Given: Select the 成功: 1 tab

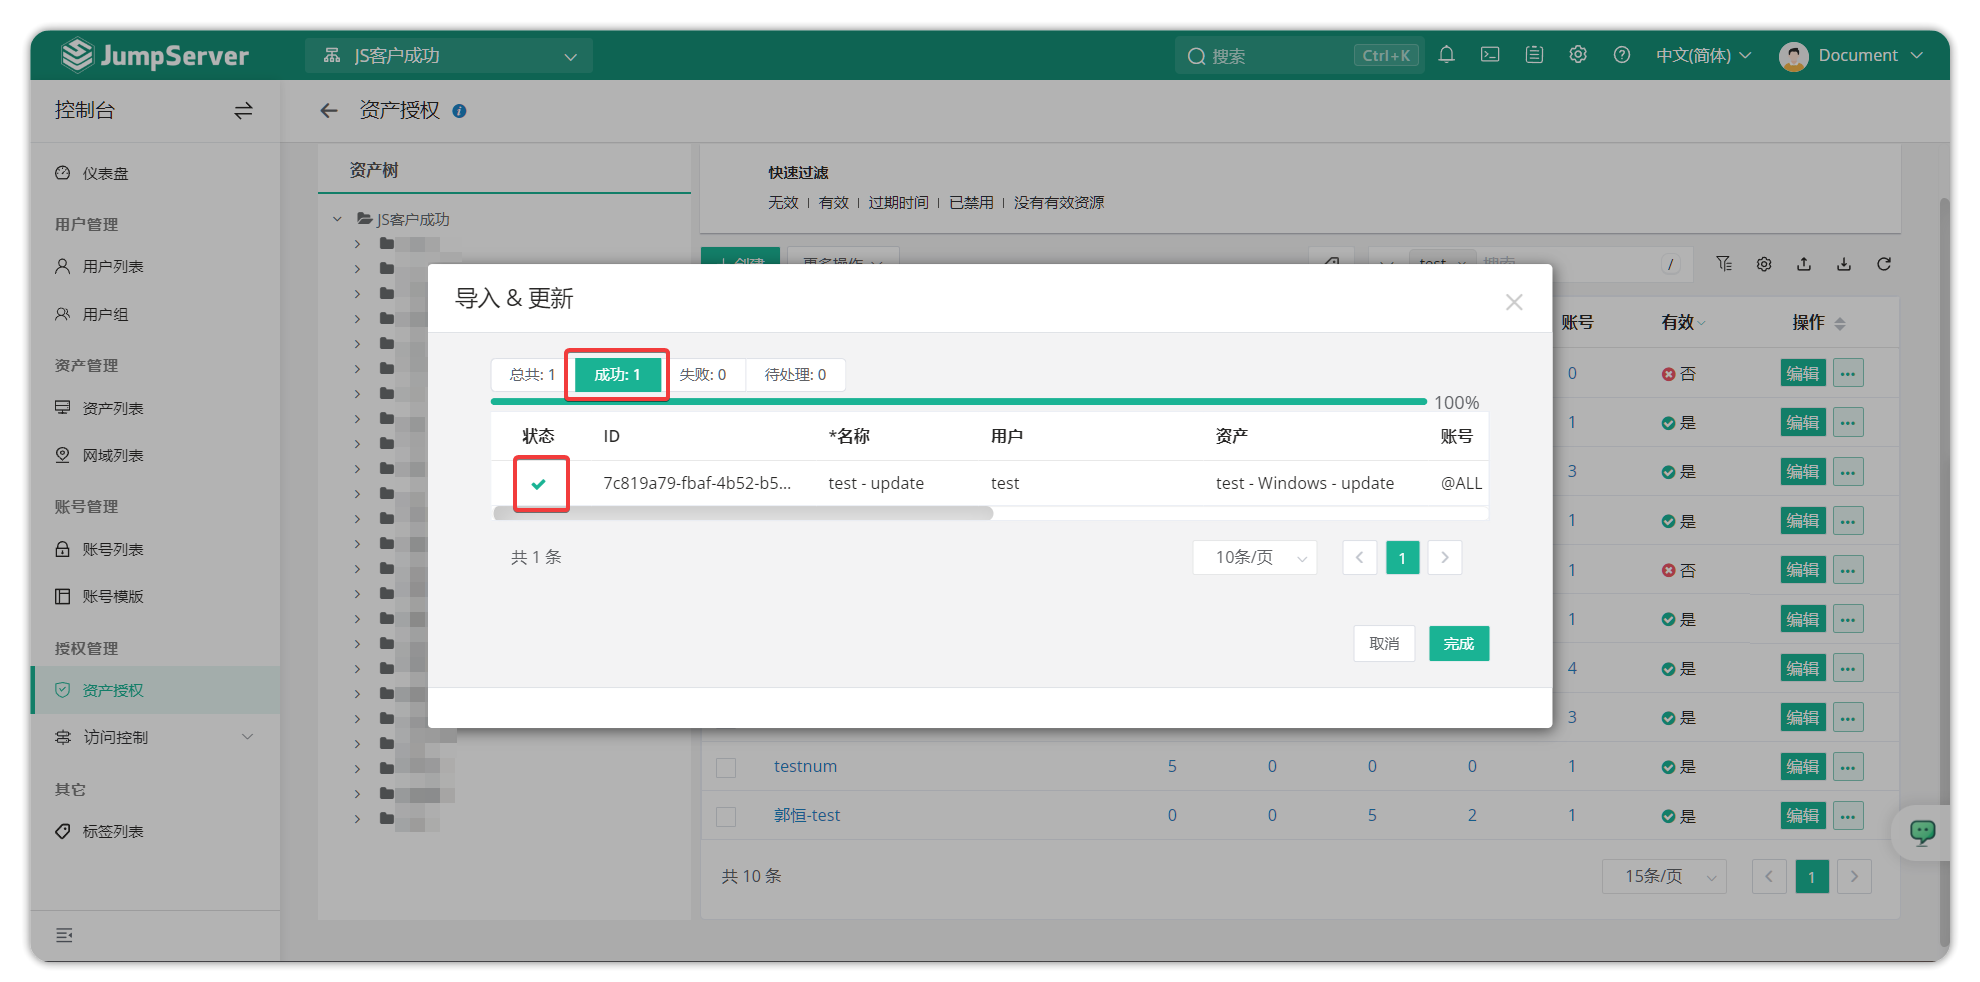Looking at the screenshot, I should [617, 375].
